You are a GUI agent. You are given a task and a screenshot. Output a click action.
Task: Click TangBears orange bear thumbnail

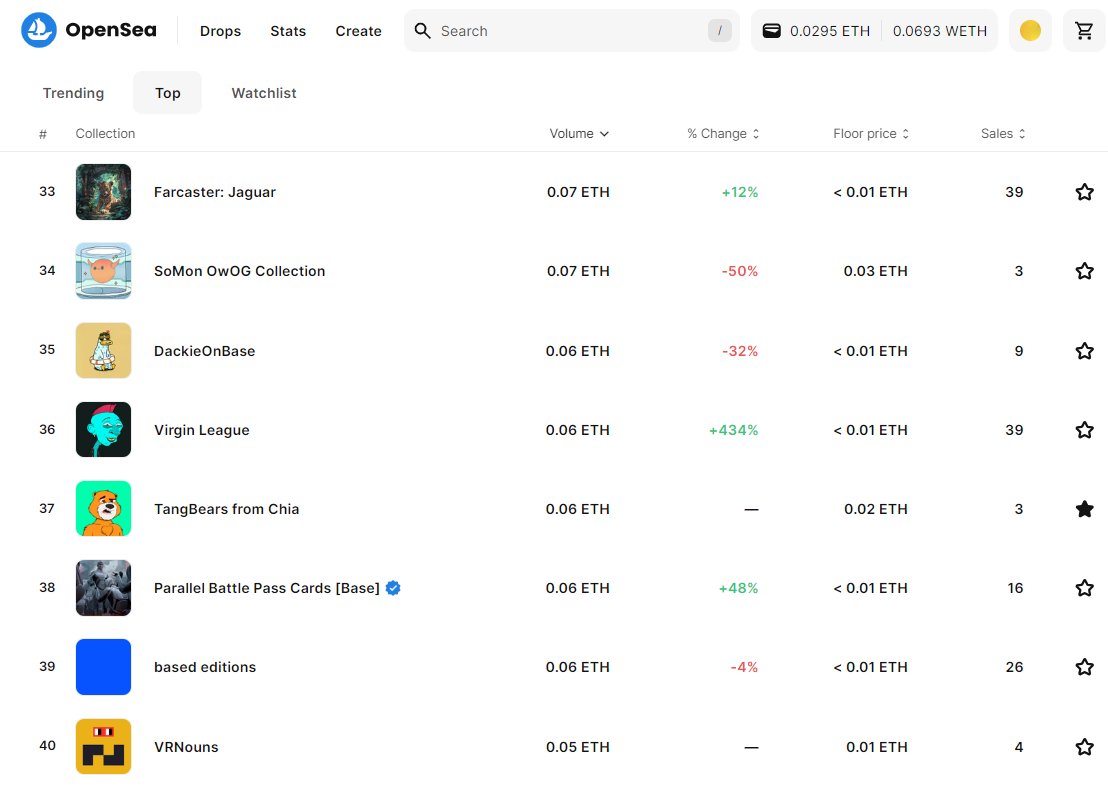point(103,509)
